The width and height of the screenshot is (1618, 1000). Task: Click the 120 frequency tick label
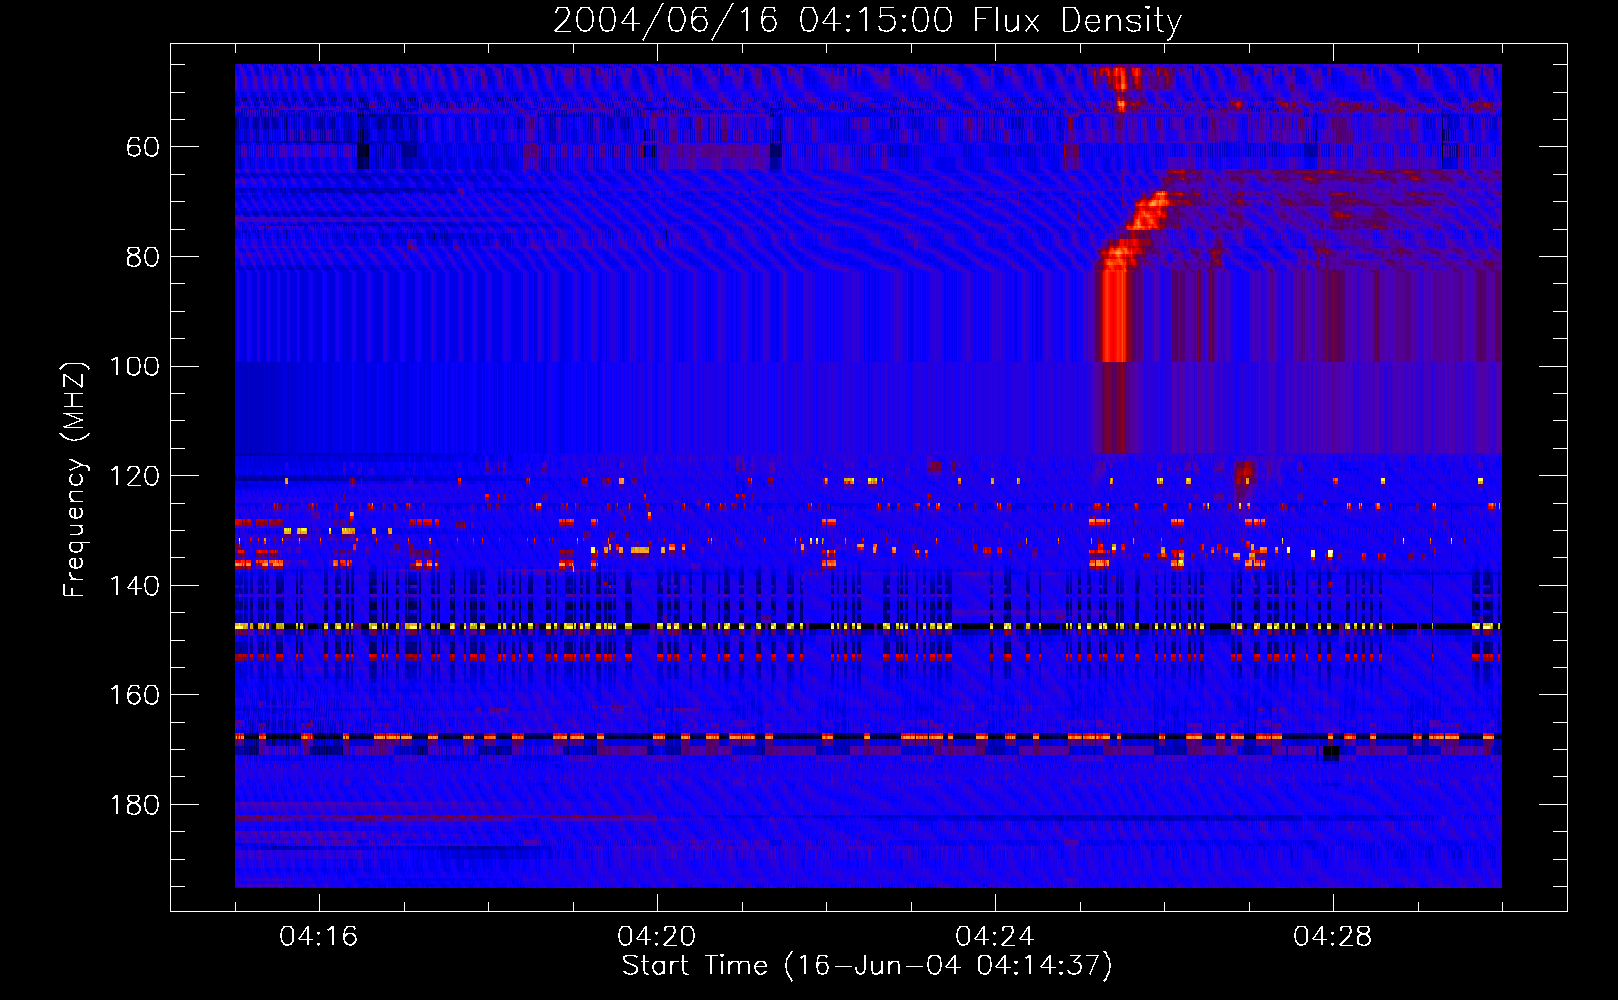click(134, 476)
